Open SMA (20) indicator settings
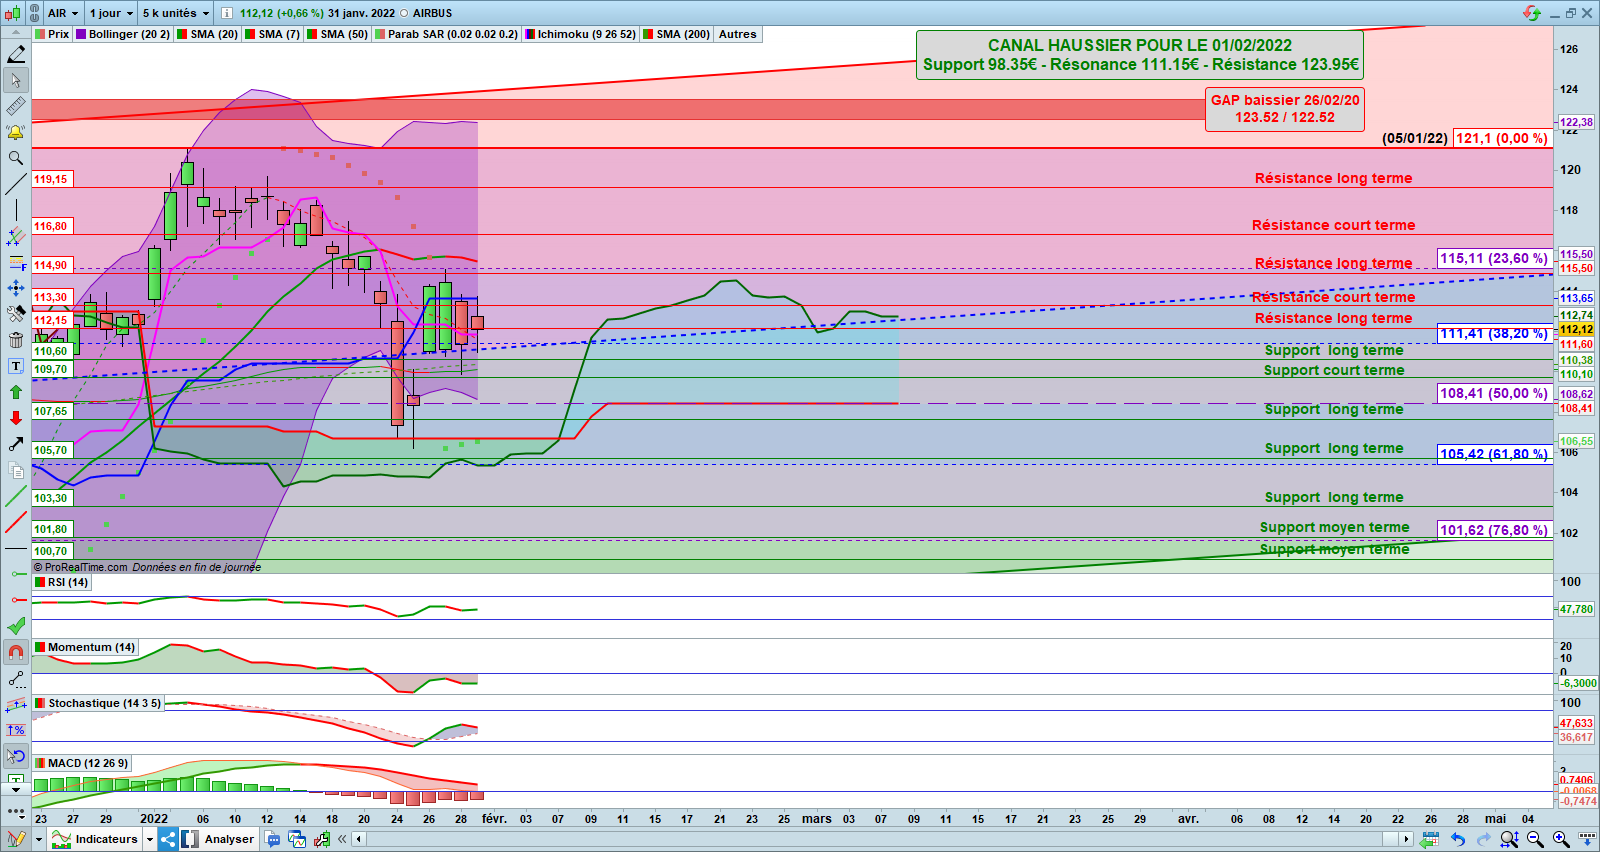 tap(208, 34)
